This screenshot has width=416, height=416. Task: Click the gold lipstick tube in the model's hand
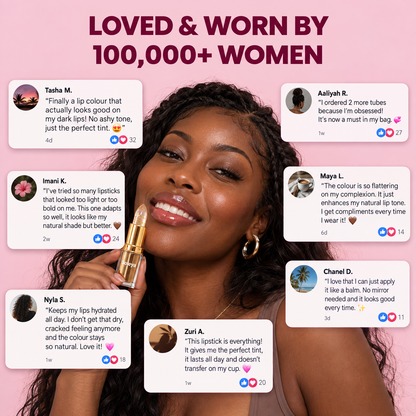[133, 246]
